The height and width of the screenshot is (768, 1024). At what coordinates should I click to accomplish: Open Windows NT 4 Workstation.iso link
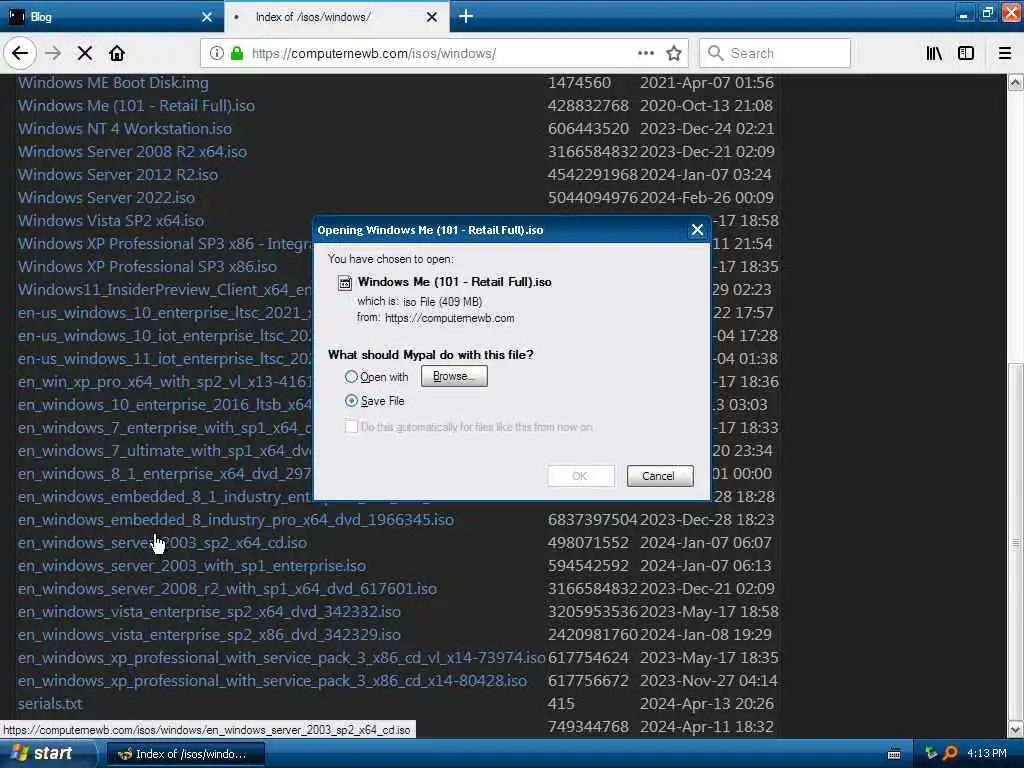pos(125,129)
